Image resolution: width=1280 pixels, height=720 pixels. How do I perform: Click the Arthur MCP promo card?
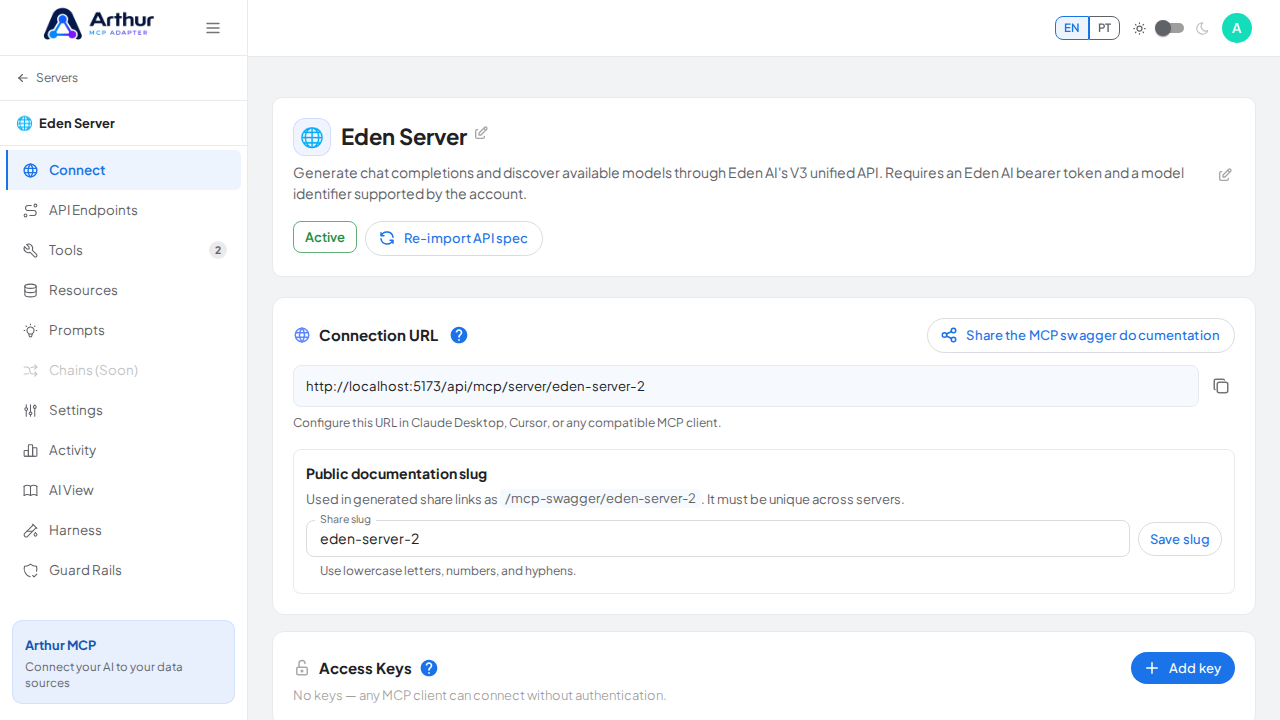pos(123,662)
